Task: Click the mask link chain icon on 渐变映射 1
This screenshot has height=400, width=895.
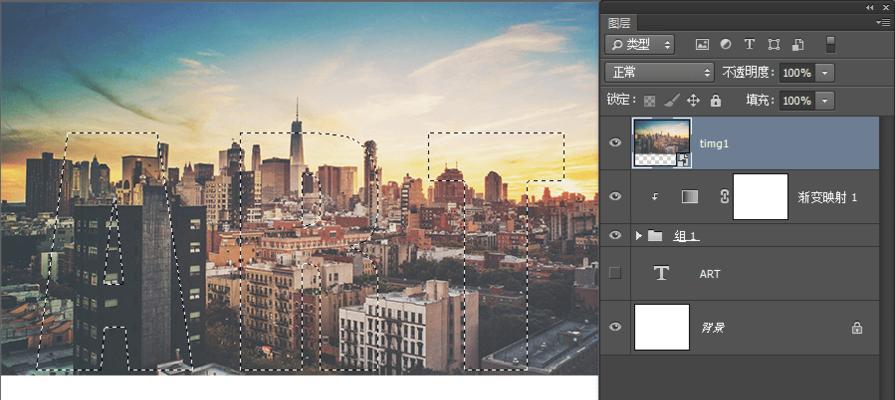Action: (724, 196)
